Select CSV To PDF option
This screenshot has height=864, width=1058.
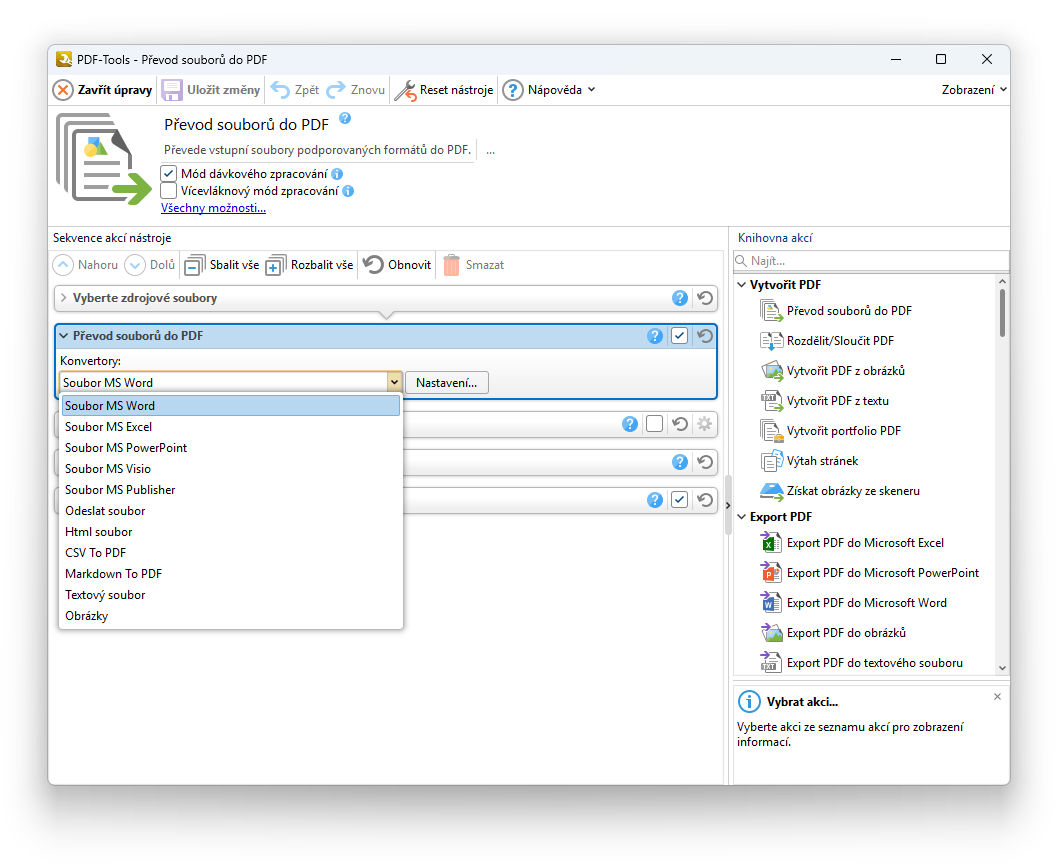(x=231, y=553)
